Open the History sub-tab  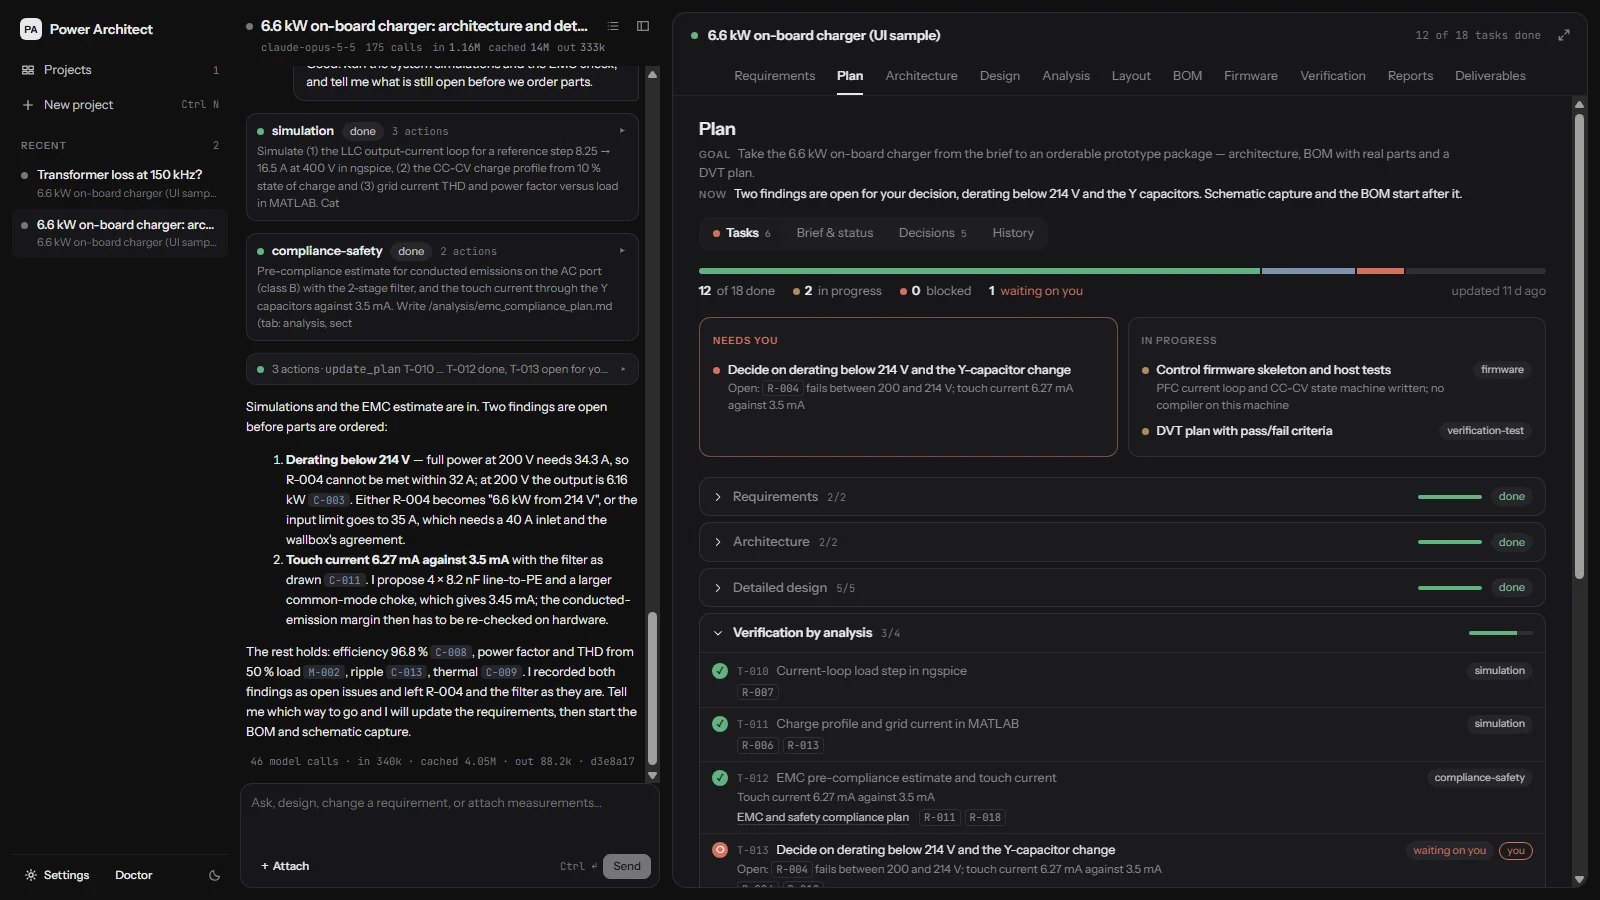(x=1013, y=233)
